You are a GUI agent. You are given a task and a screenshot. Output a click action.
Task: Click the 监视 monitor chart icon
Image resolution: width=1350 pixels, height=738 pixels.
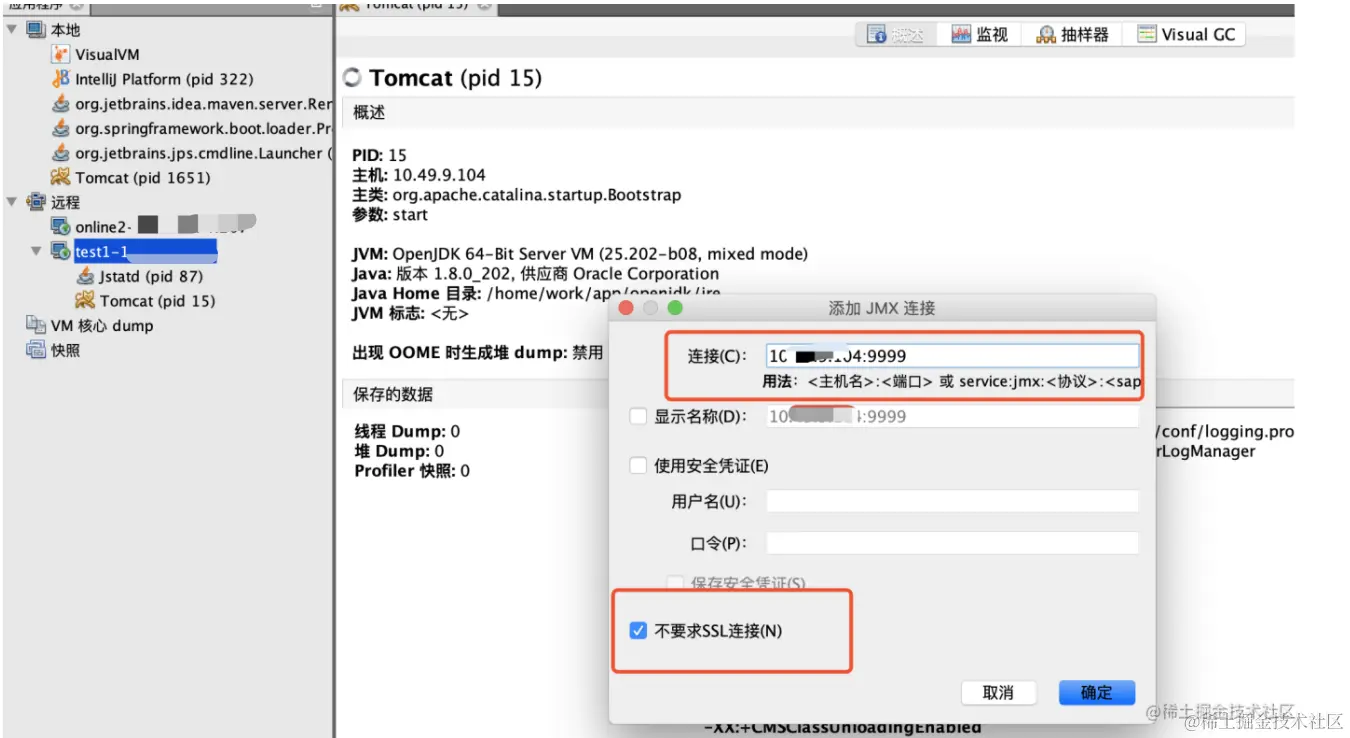(x=961, y=35)
